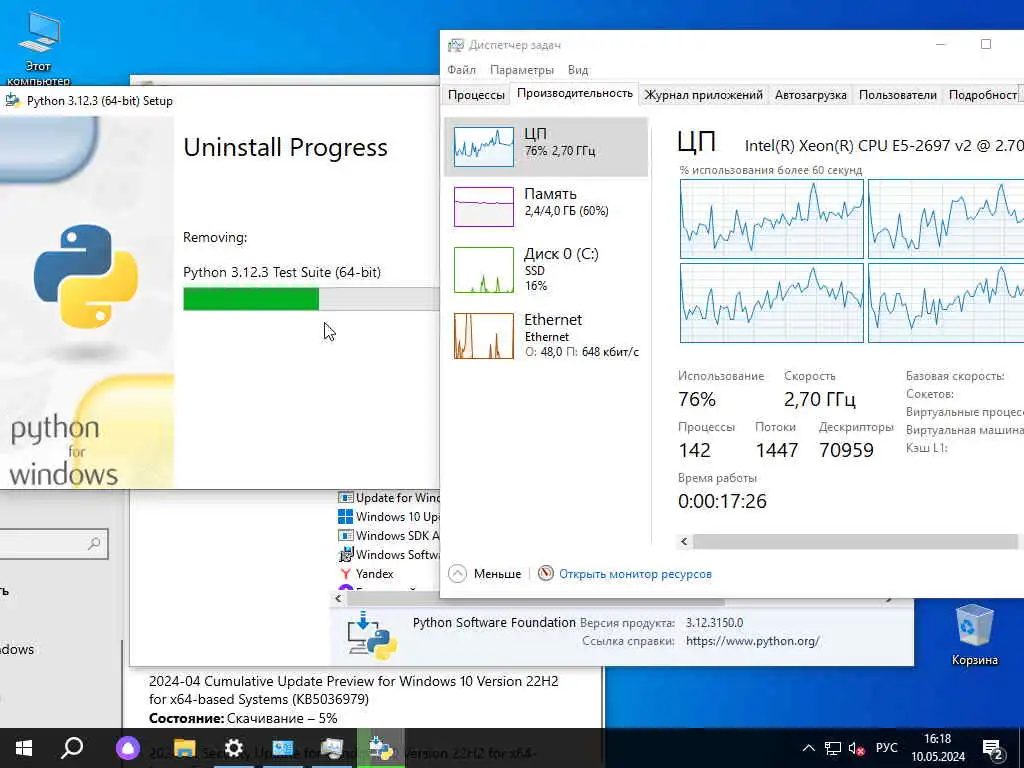Switch to the Производительность tab
The image size is (1024, 768).
pos(575,93)
